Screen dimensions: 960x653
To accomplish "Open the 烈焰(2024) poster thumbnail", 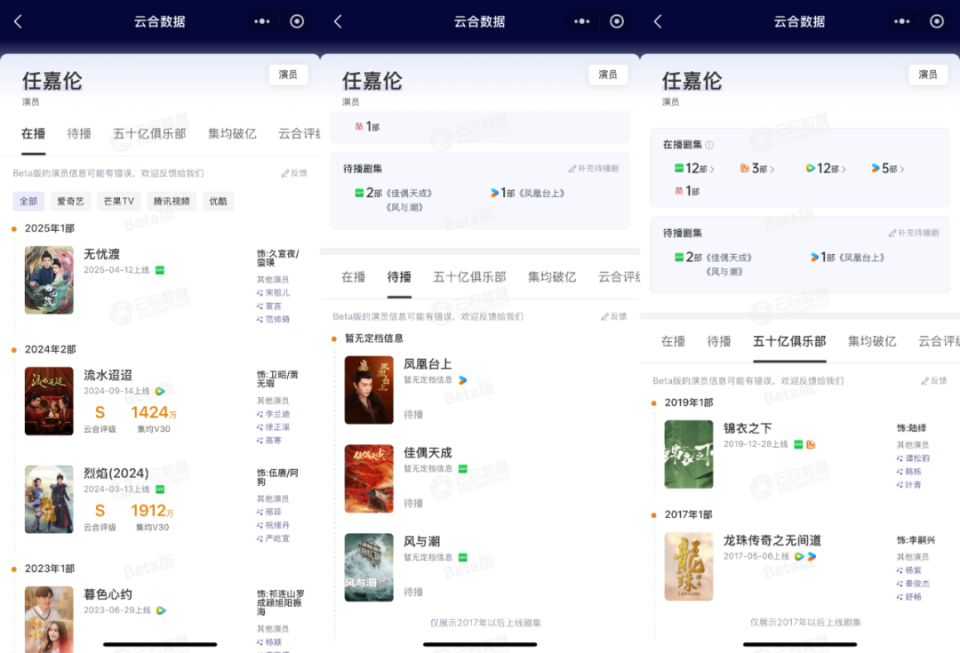I will click(49, 499).
